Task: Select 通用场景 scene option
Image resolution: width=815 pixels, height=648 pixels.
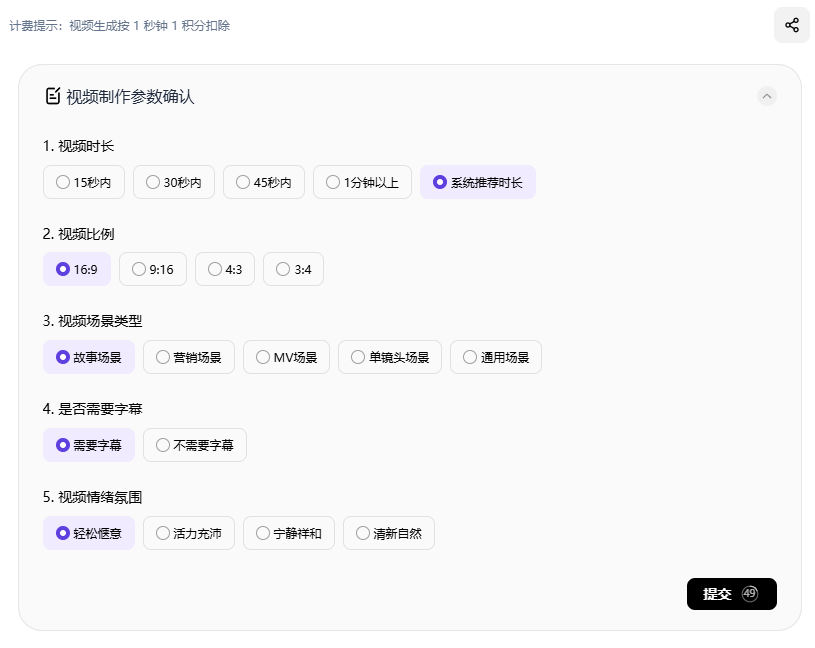Action: 495,357
